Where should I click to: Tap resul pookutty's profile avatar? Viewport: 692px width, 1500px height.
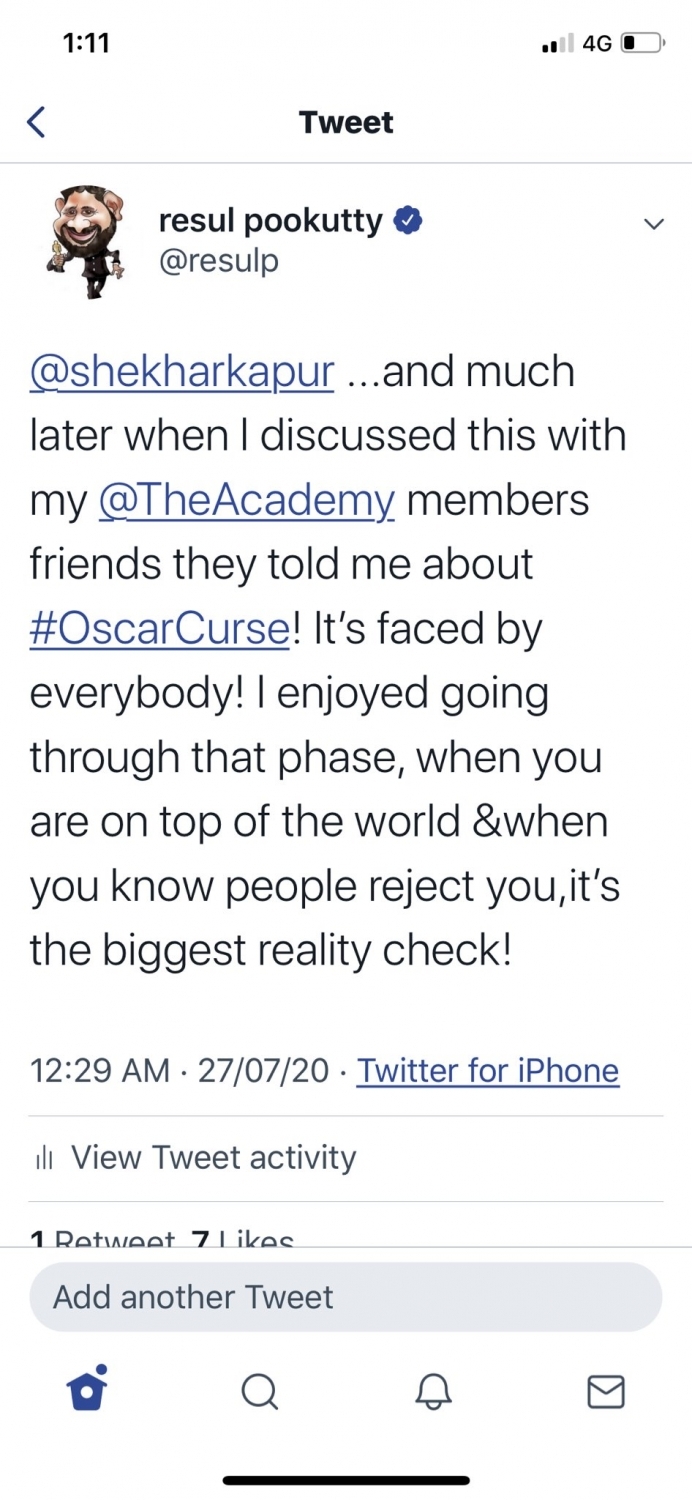click(85, 240)
